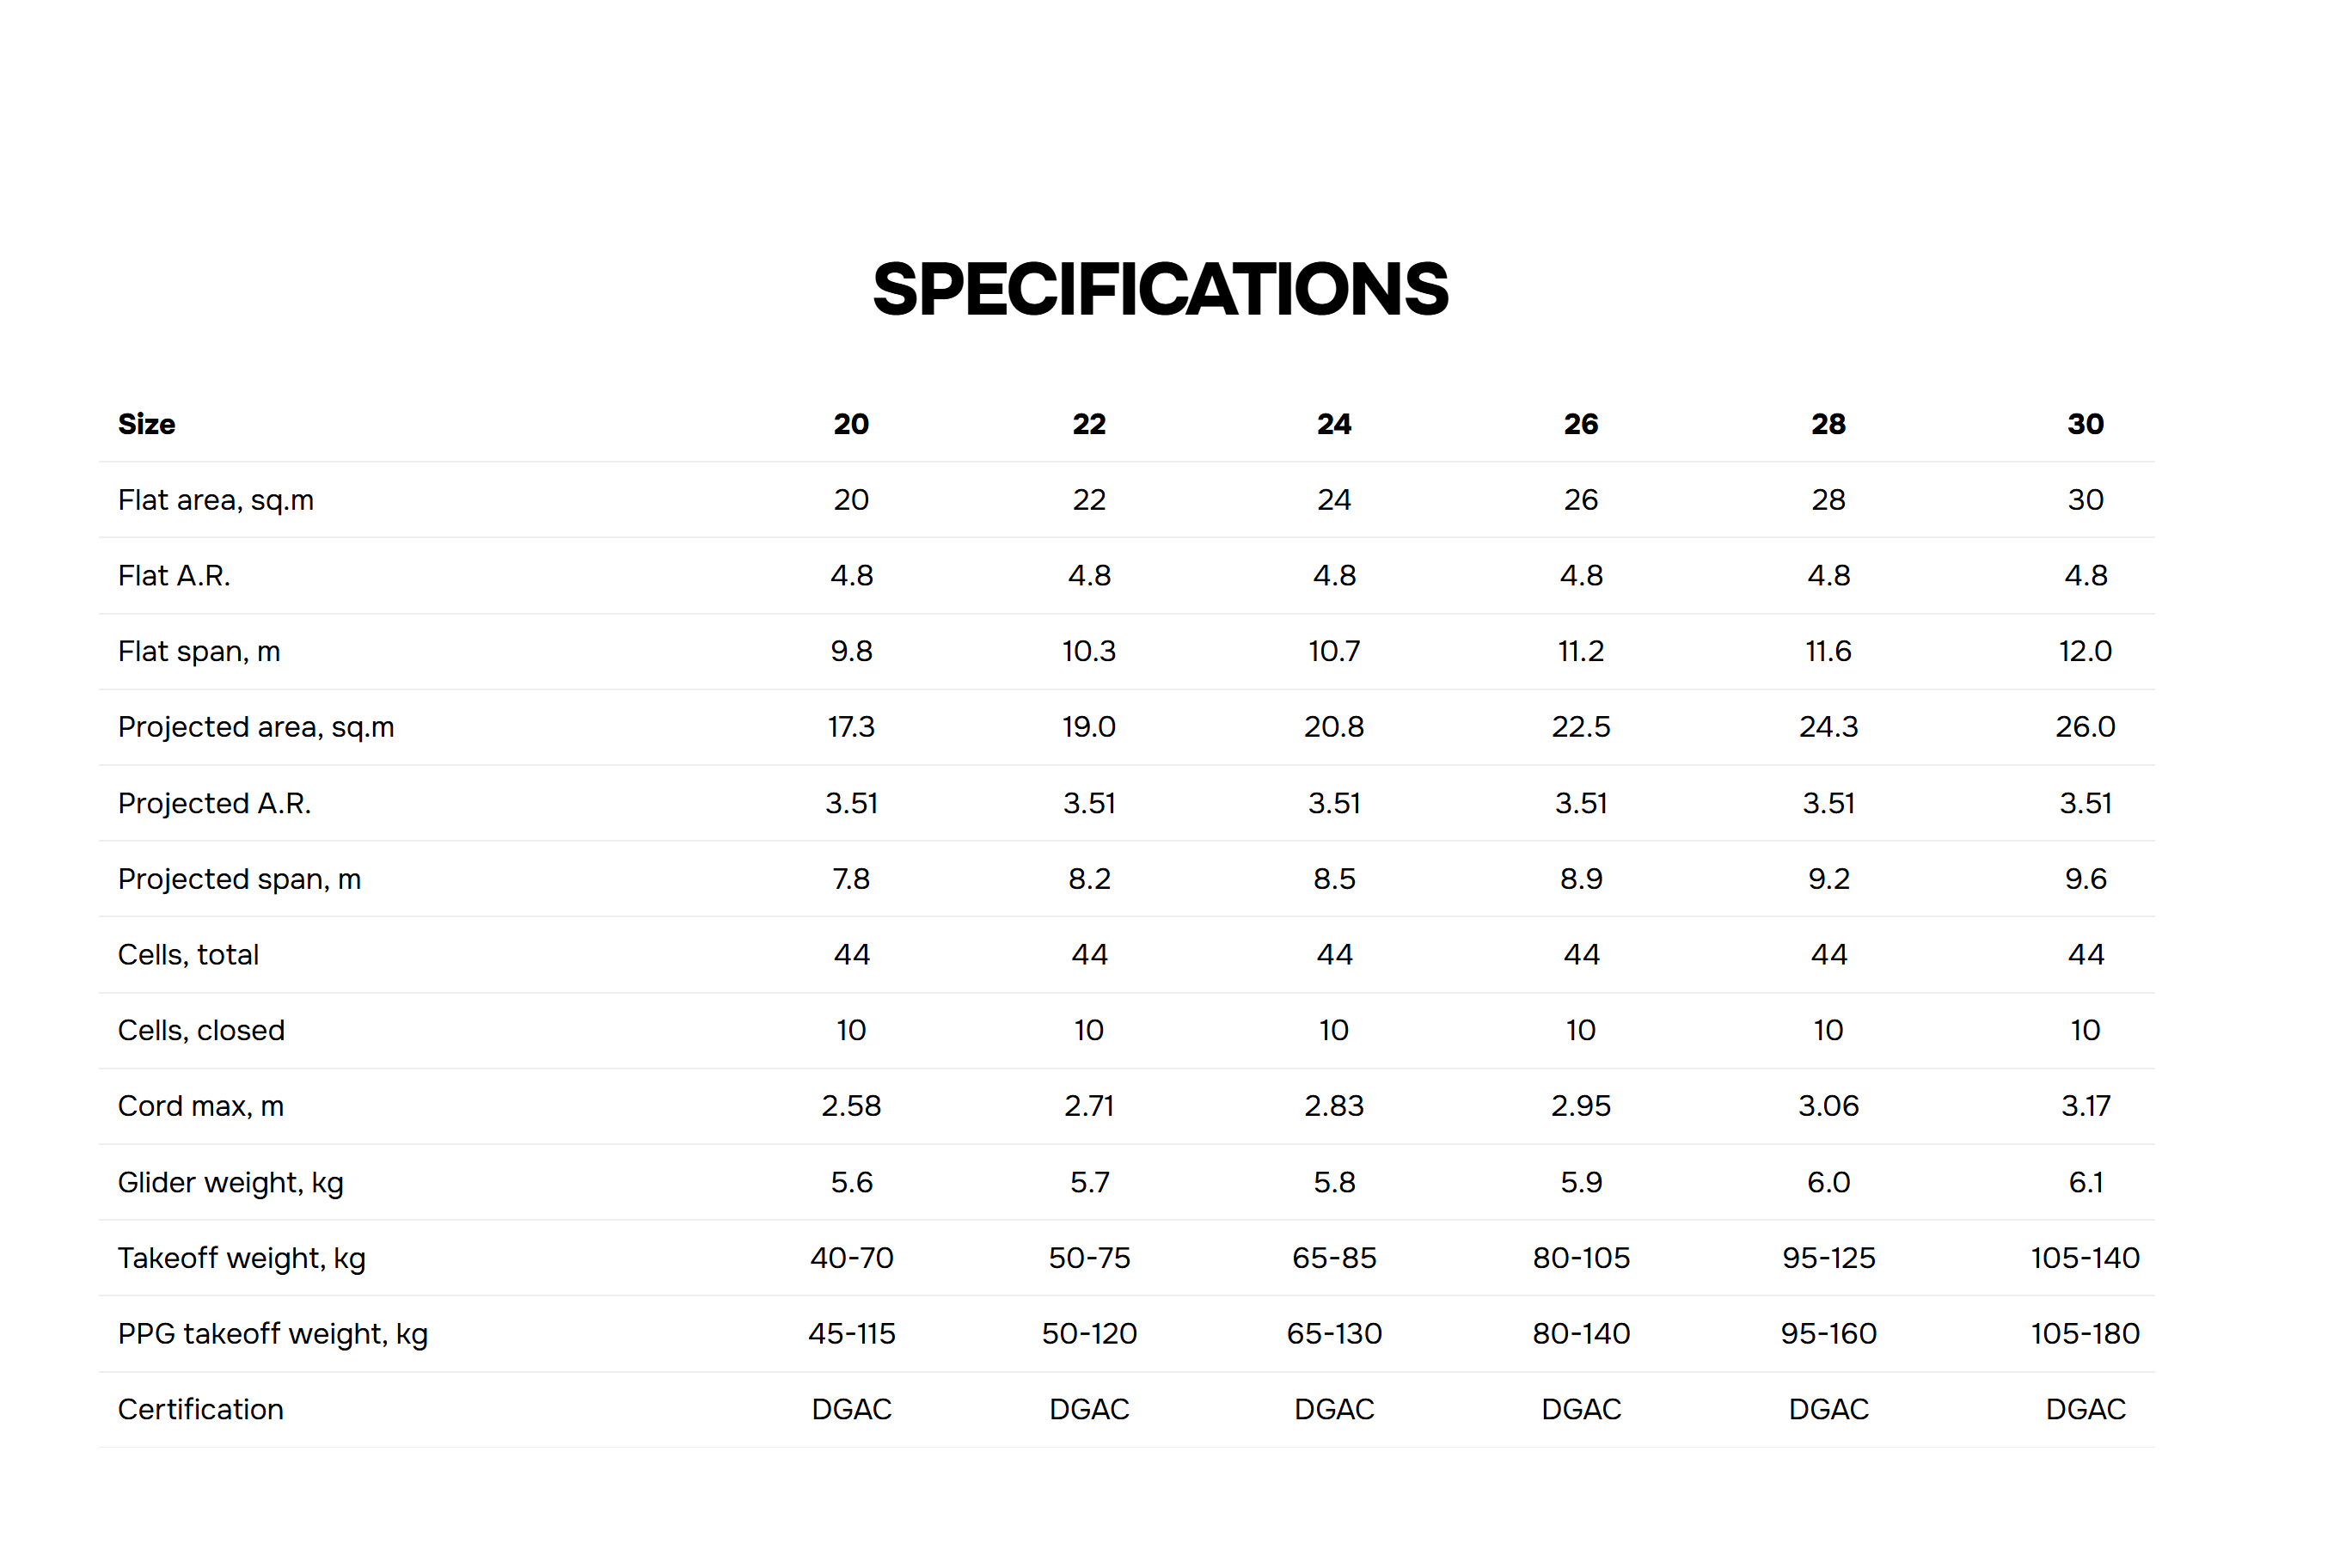2352x1568 pixels.
Task: Click the 65-85 takeoff weight value
Action: pos(1334,1258)
